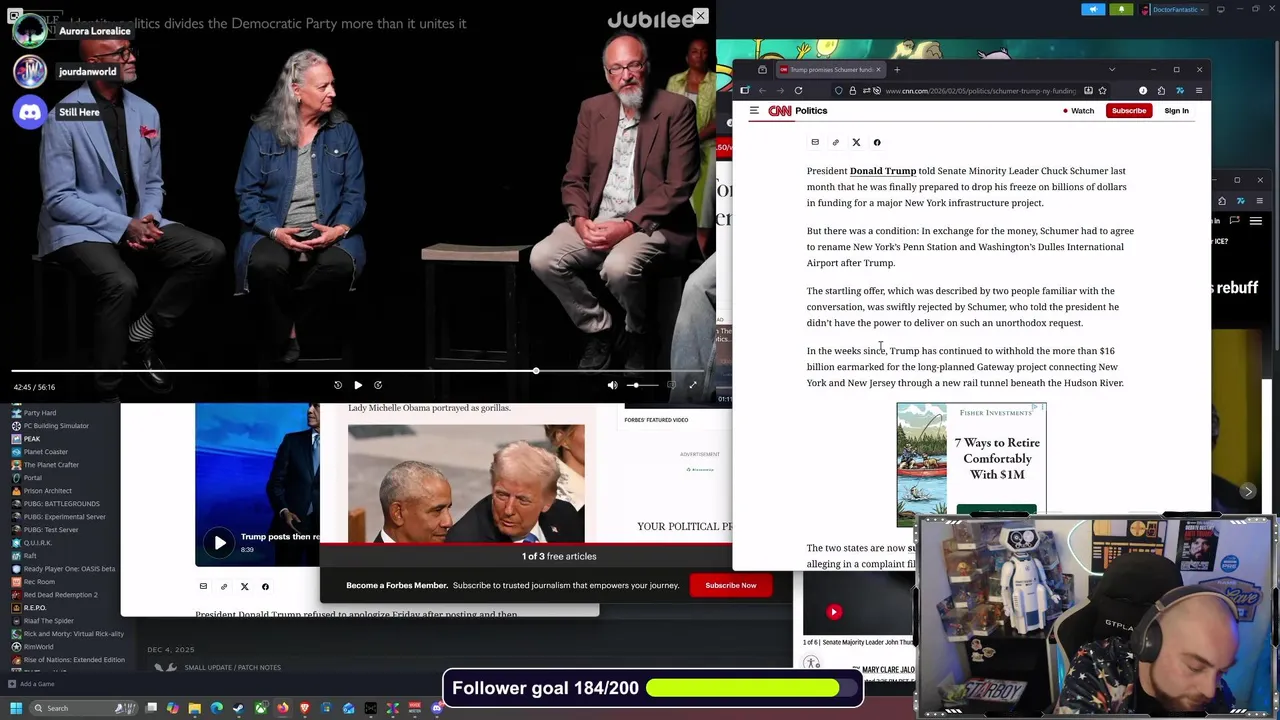Viewport: 1280px width, 720px height.
Task: Play the Jubilee video
Action: [x=358, y=385]
